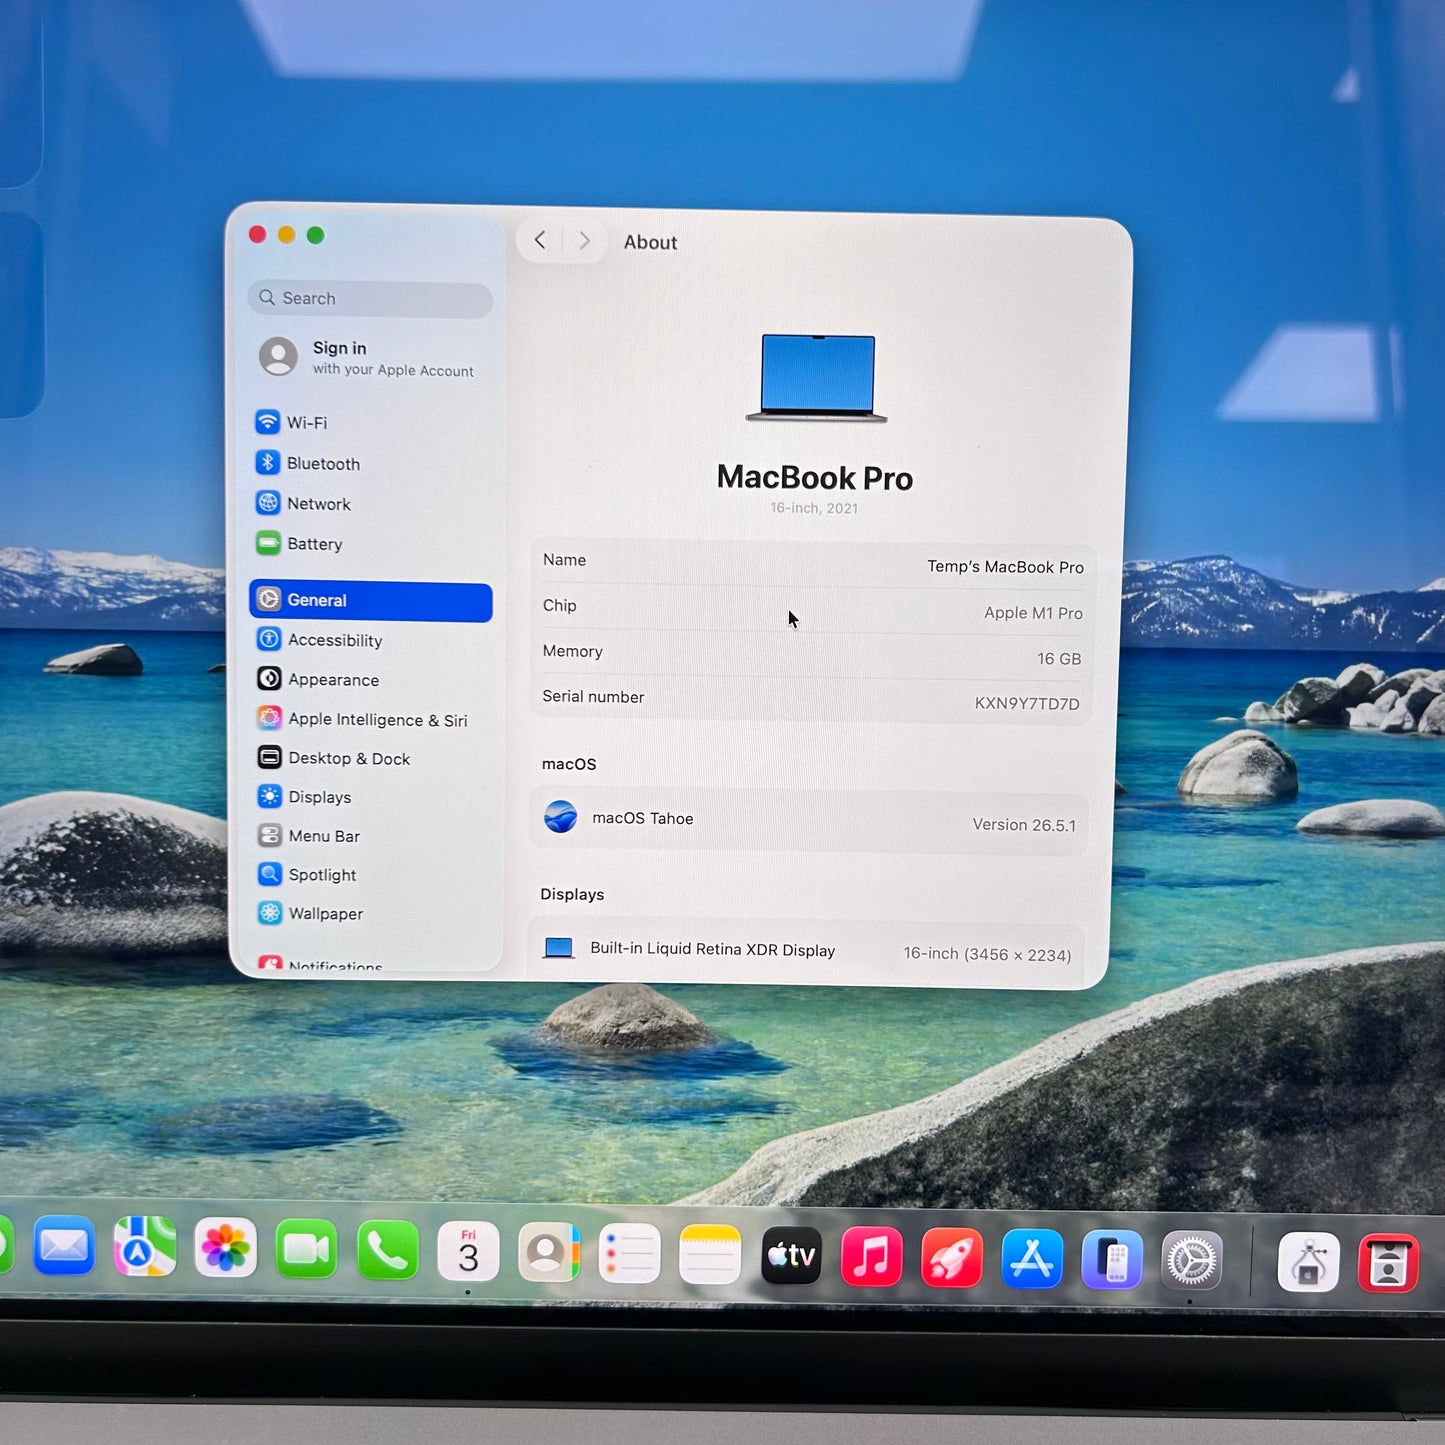Go forward with the right chevron button
Screen dimensions: 1445x1445
pyautogui.click(x=585, y=241)
